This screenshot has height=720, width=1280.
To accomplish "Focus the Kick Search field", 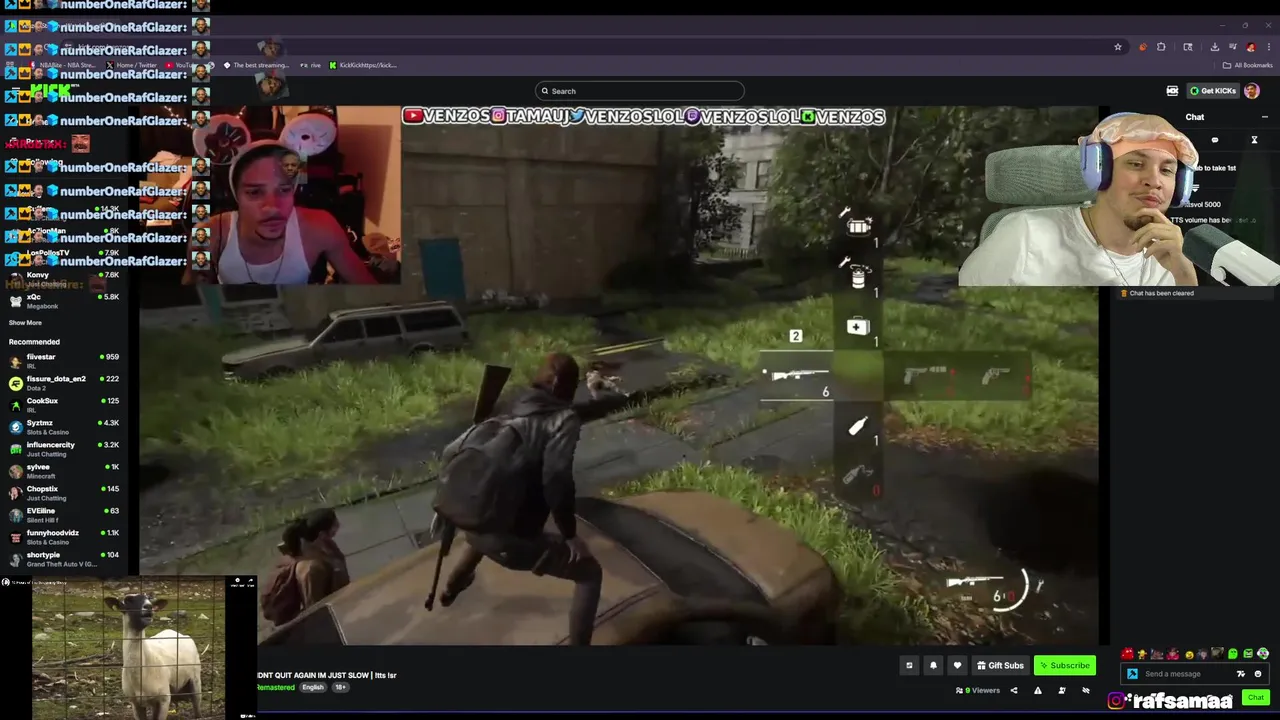I will (640, 91).
